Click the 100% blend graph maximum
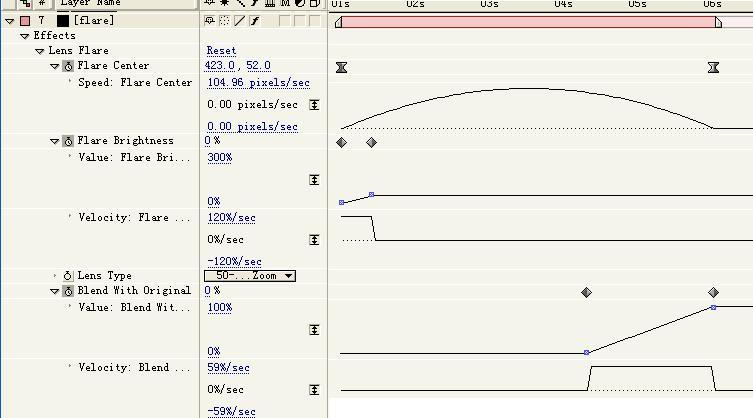This screenshot has height=418, width=753. click(x=219, y=307)
